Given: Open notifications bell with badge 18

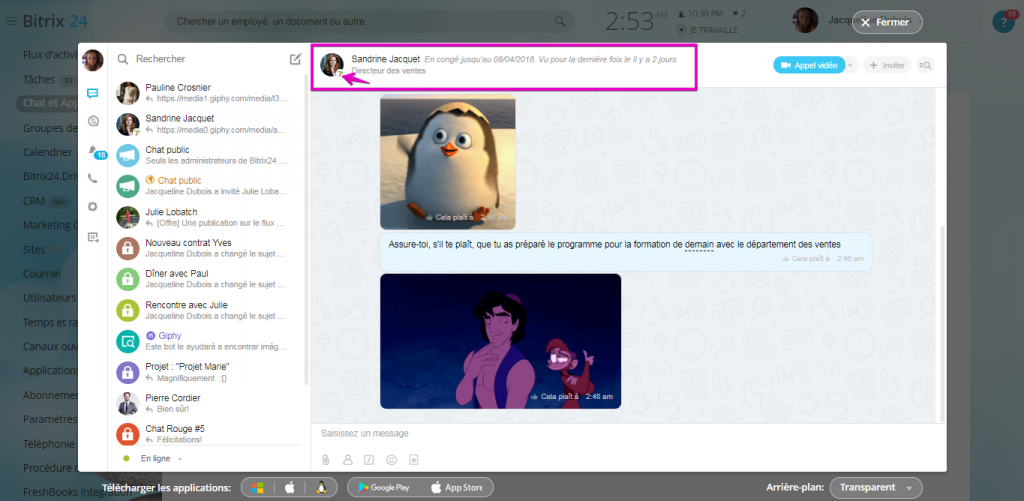Looking at the screenshot, I should click(93, 150).
